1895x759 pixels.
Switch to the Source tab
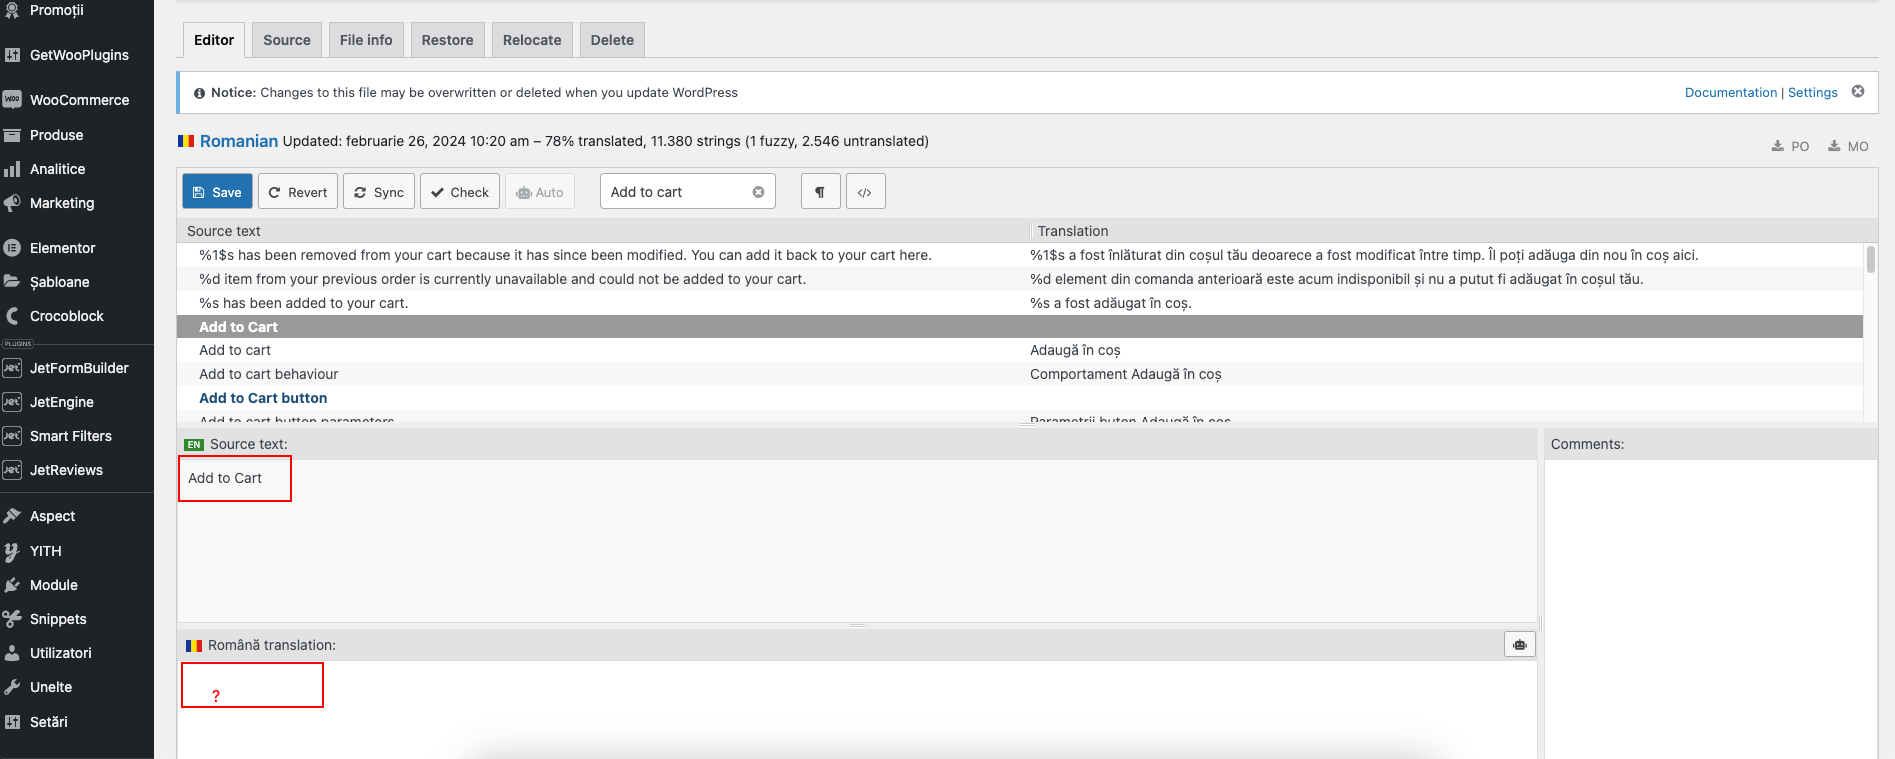pos(287,40)
